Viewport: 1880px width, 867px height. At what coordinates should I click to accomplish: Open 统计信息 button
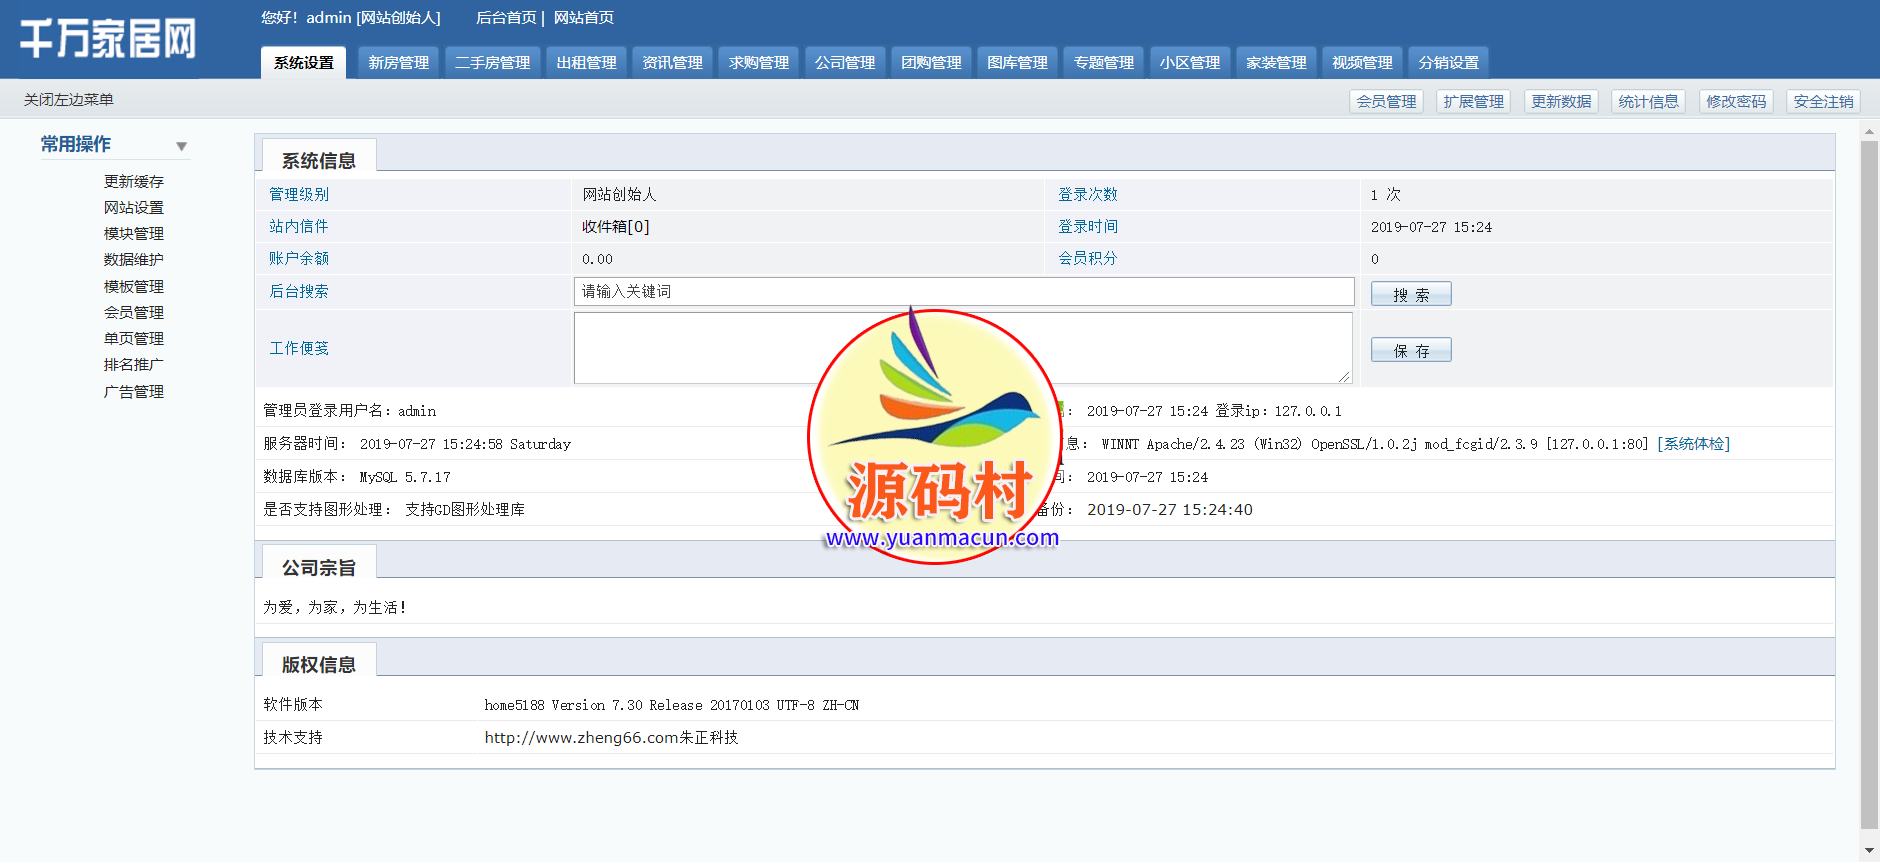(x=1648, y=102)
